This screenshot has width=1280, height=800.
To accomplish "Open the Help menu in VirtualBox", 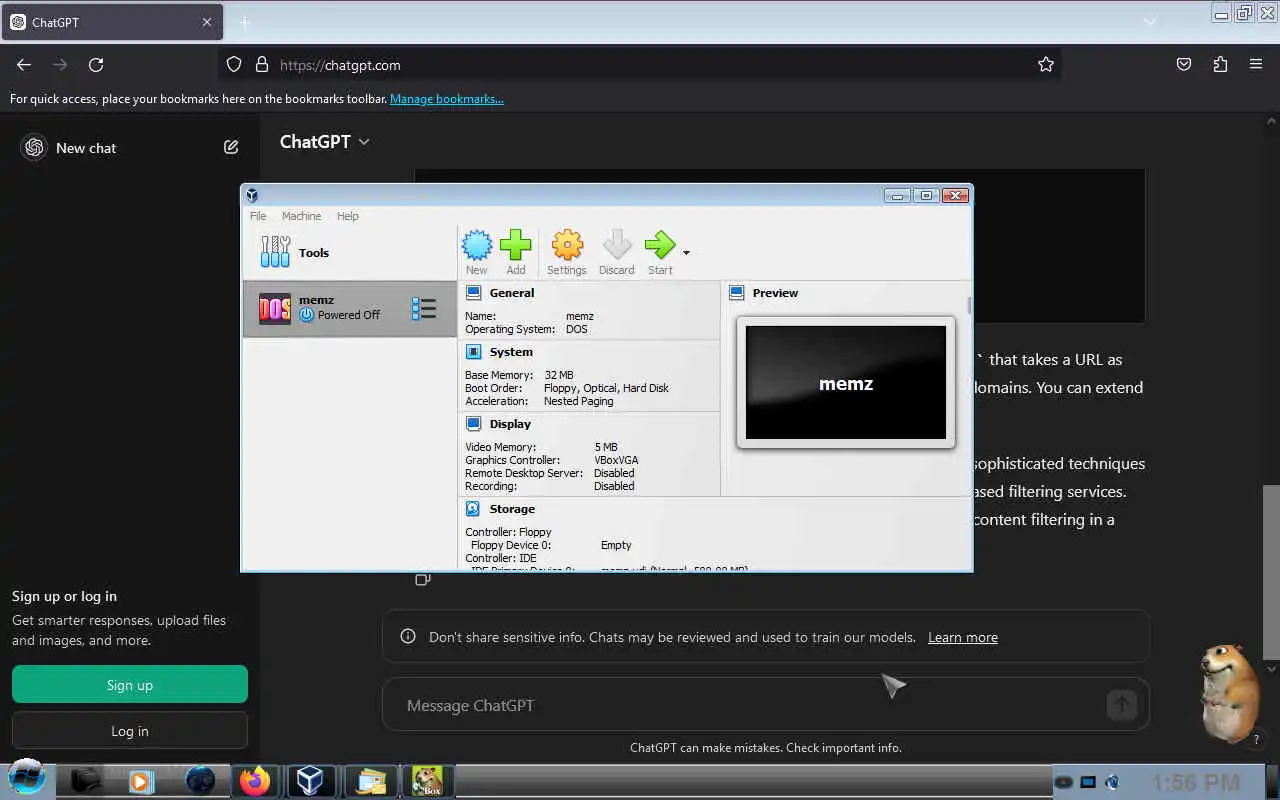I will pyautogui.click(x=347, y=216).
